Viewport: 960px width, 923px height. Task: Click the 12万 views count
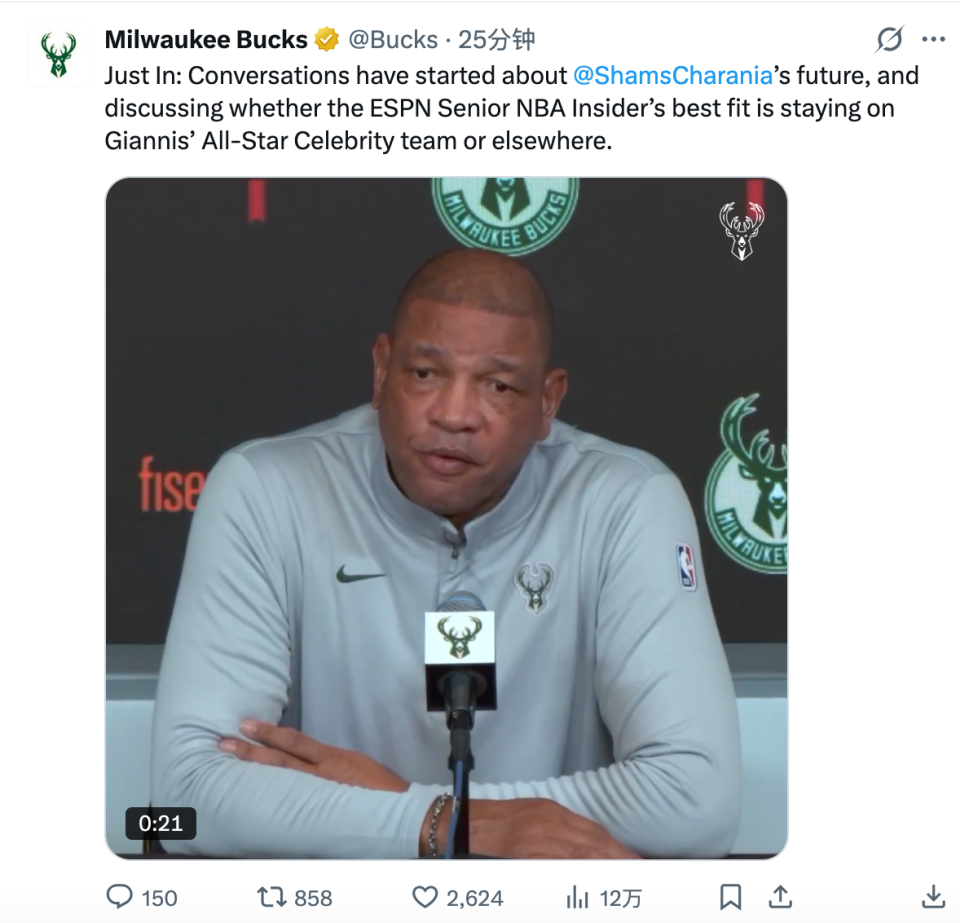(x=620, y=897)
